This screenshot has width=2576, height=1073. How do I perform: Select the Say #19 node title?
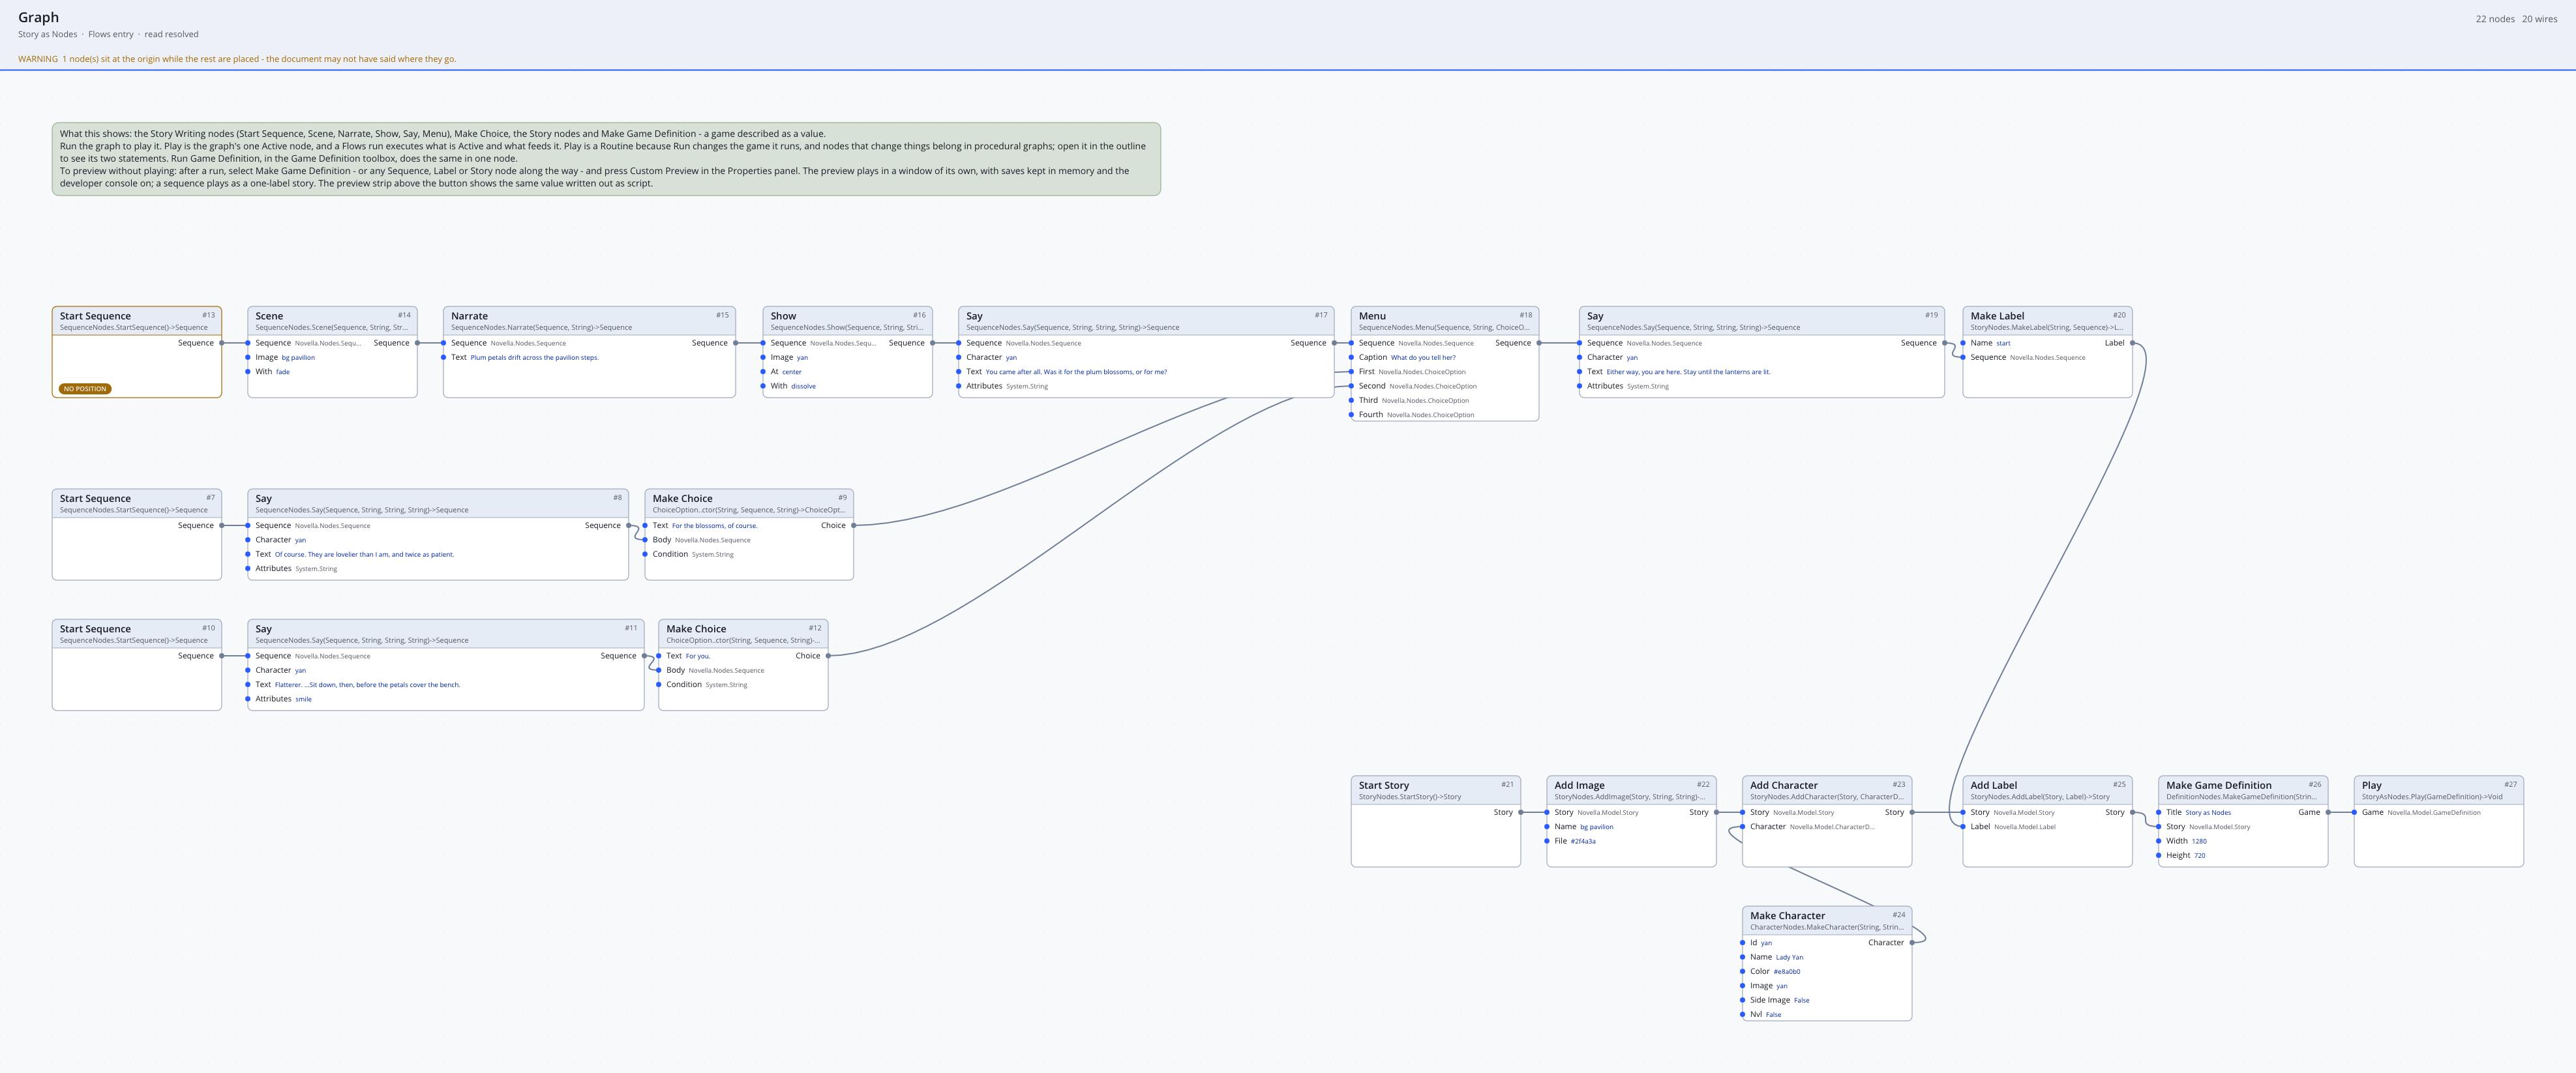coord(1595,316)
